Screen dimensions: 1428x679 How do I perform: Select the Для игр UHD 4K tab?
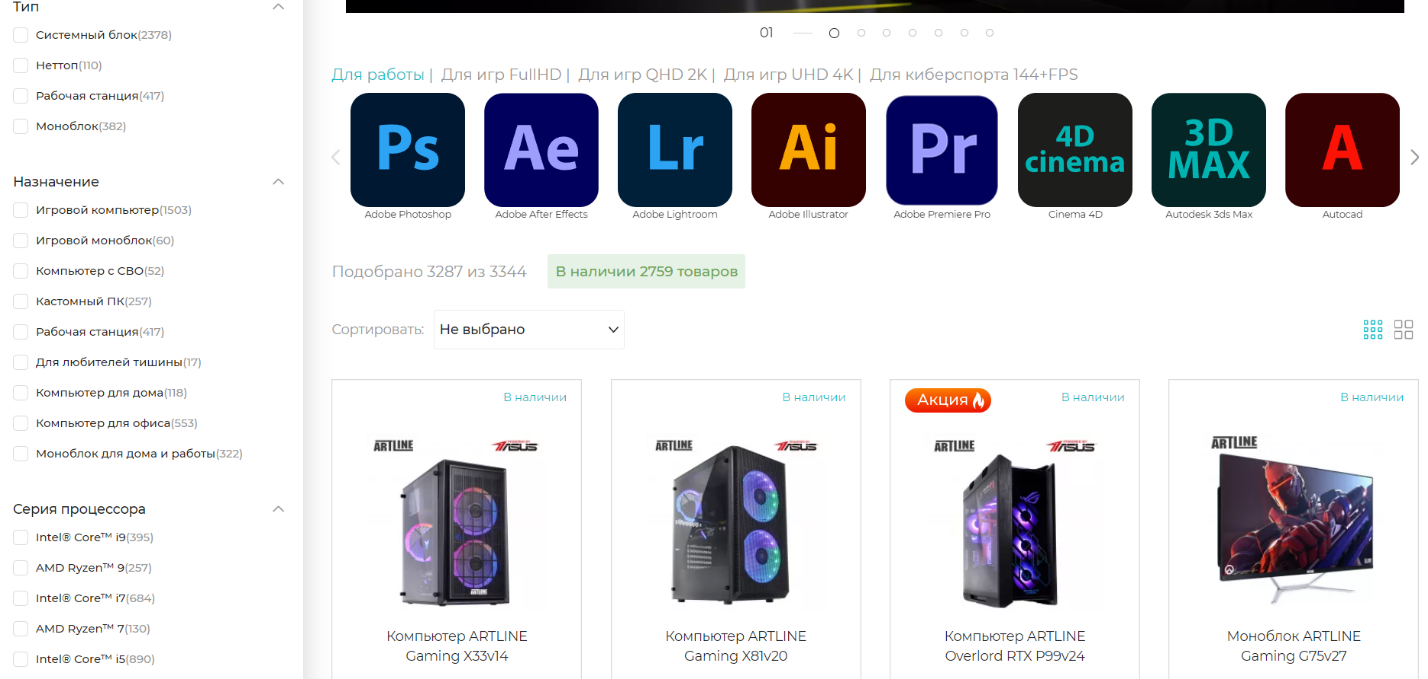coord(789,75)
